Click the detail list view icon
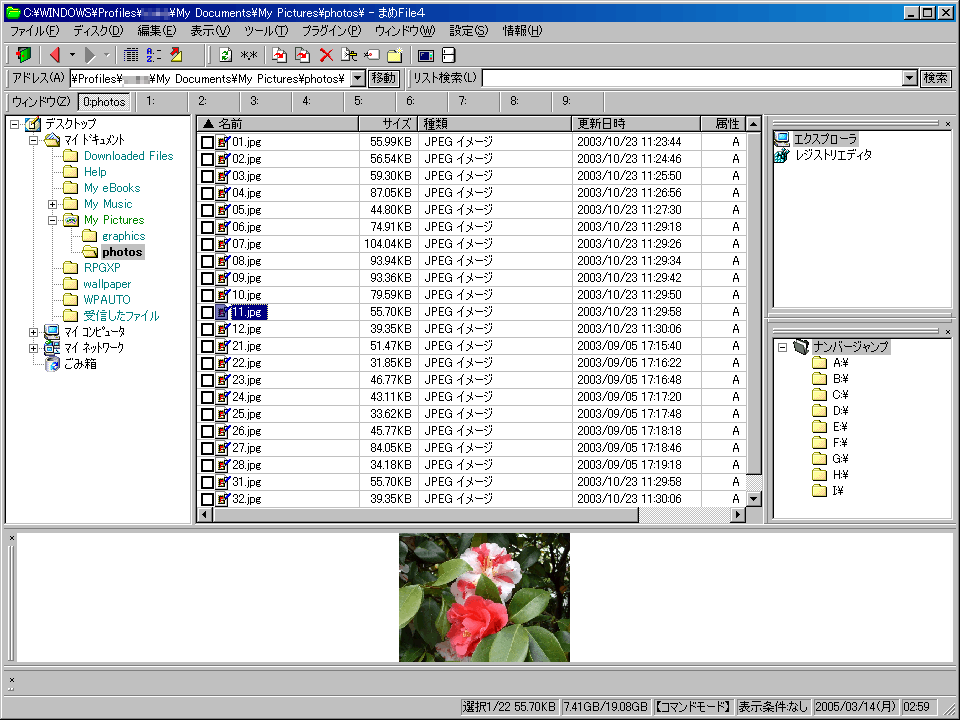The width and height of the screenshot is (960, 720). [x=131, y=55]
